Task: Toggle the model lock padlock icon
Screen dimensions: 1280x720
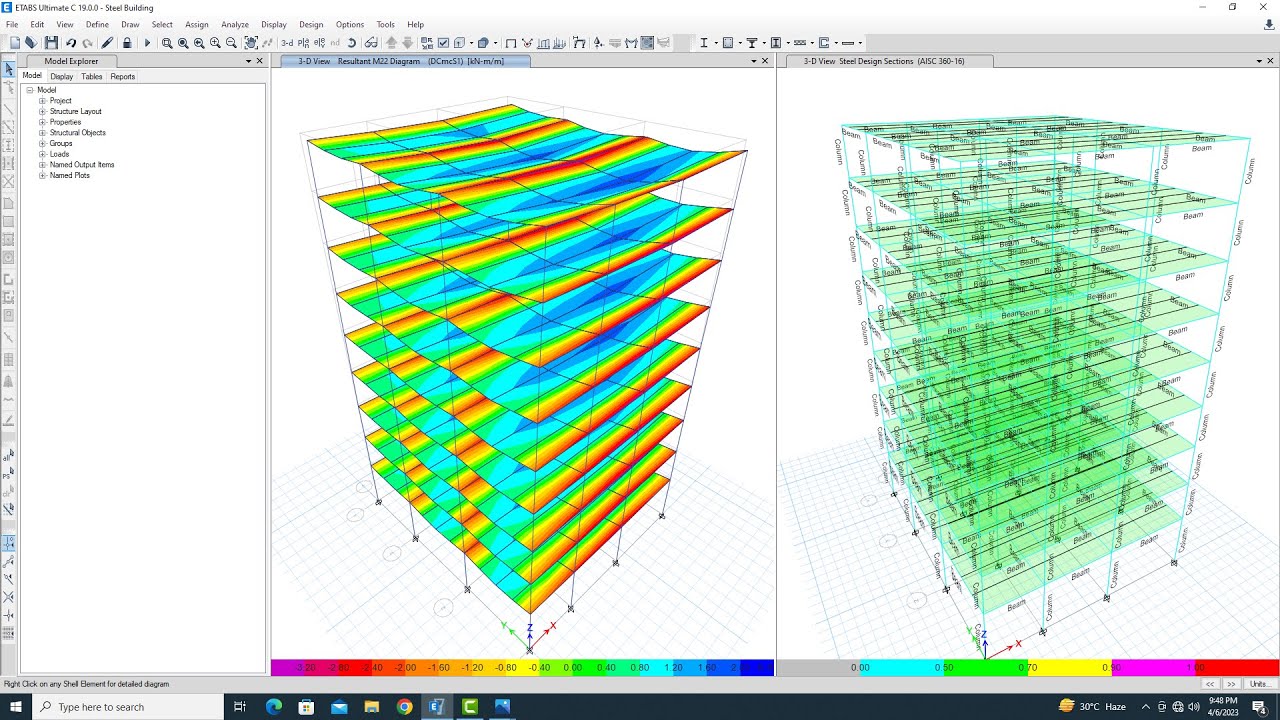Action: [x=127, y=43]
